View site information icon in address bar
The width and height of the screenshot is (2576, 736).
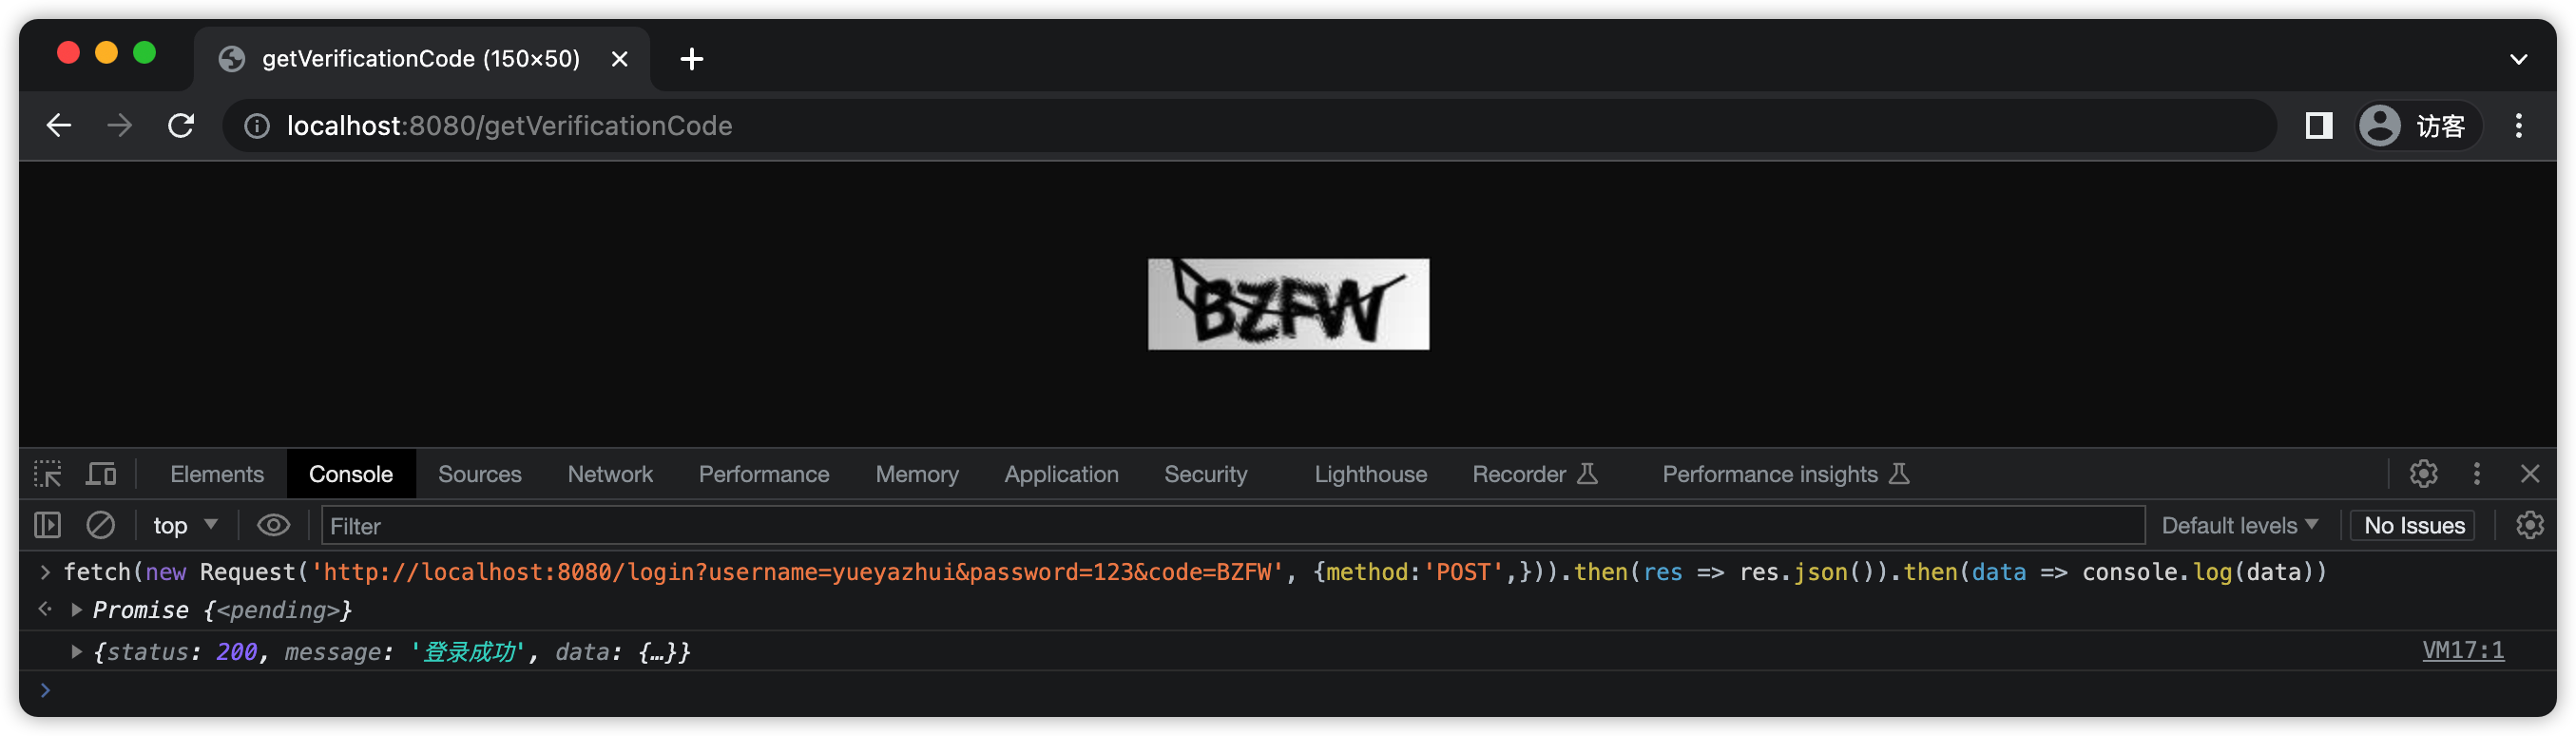[x=257, y=126]
